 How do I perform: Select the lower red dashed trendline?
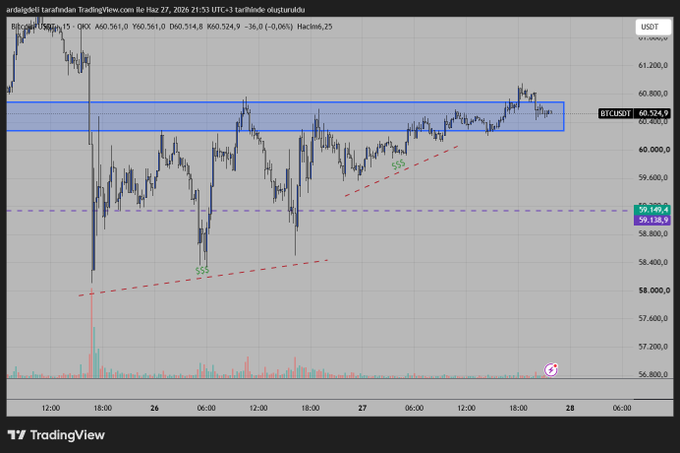click(203, 277)
